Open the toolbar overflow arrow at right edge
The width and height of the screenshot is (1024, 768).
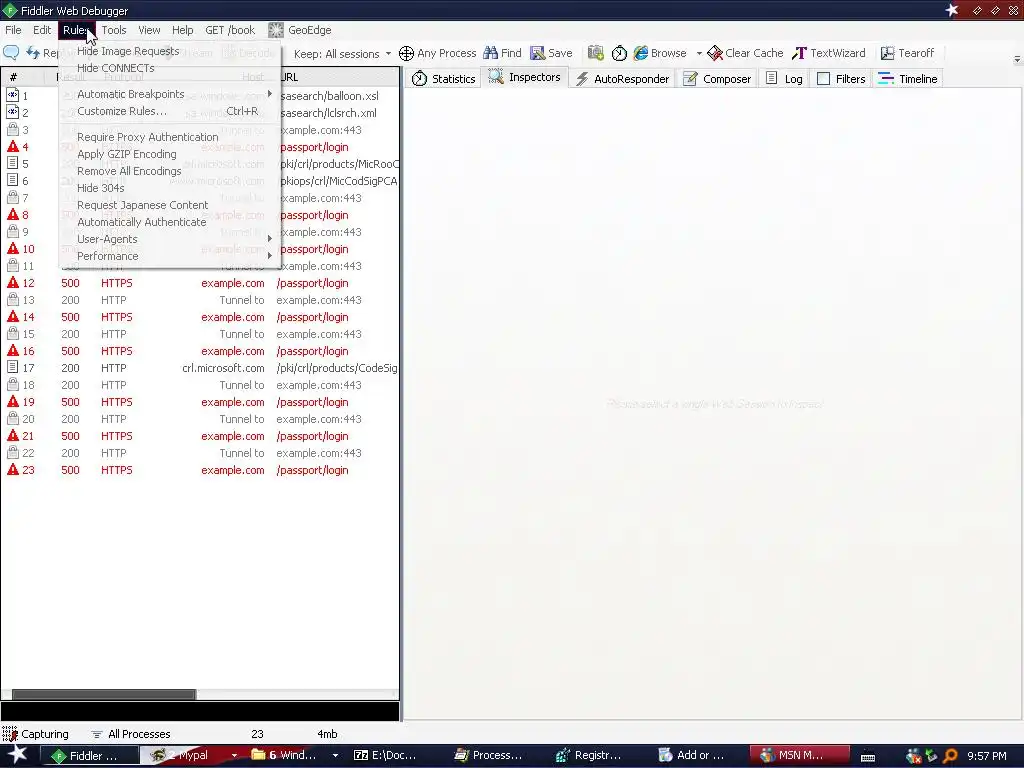[x=1017, y=59]
